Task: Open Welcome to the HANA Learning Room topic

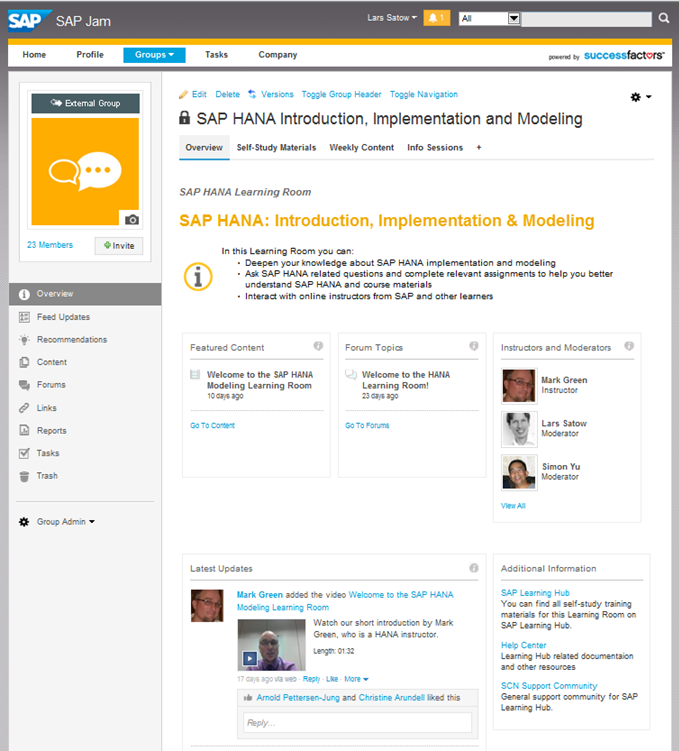Action: [x=406, y=380]
